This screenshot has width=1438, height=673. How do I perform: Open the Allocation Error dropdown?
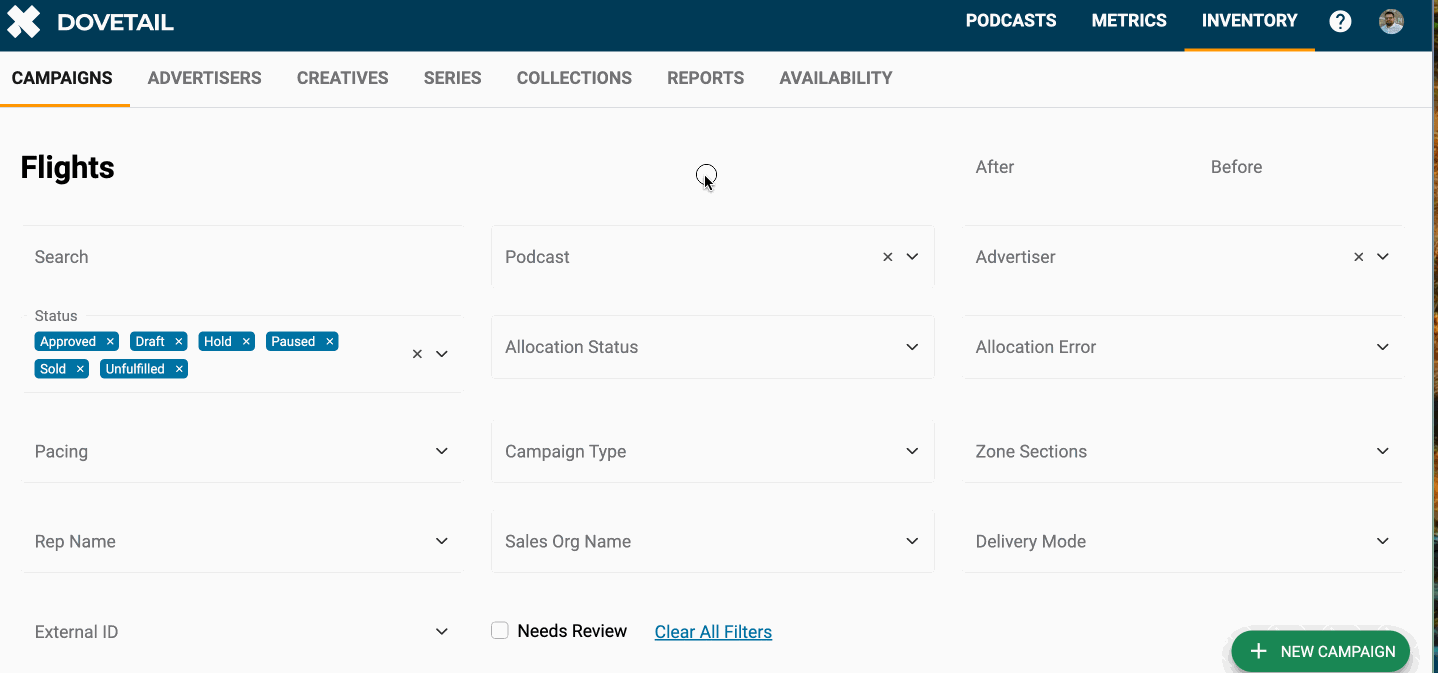pos(1183,347)
